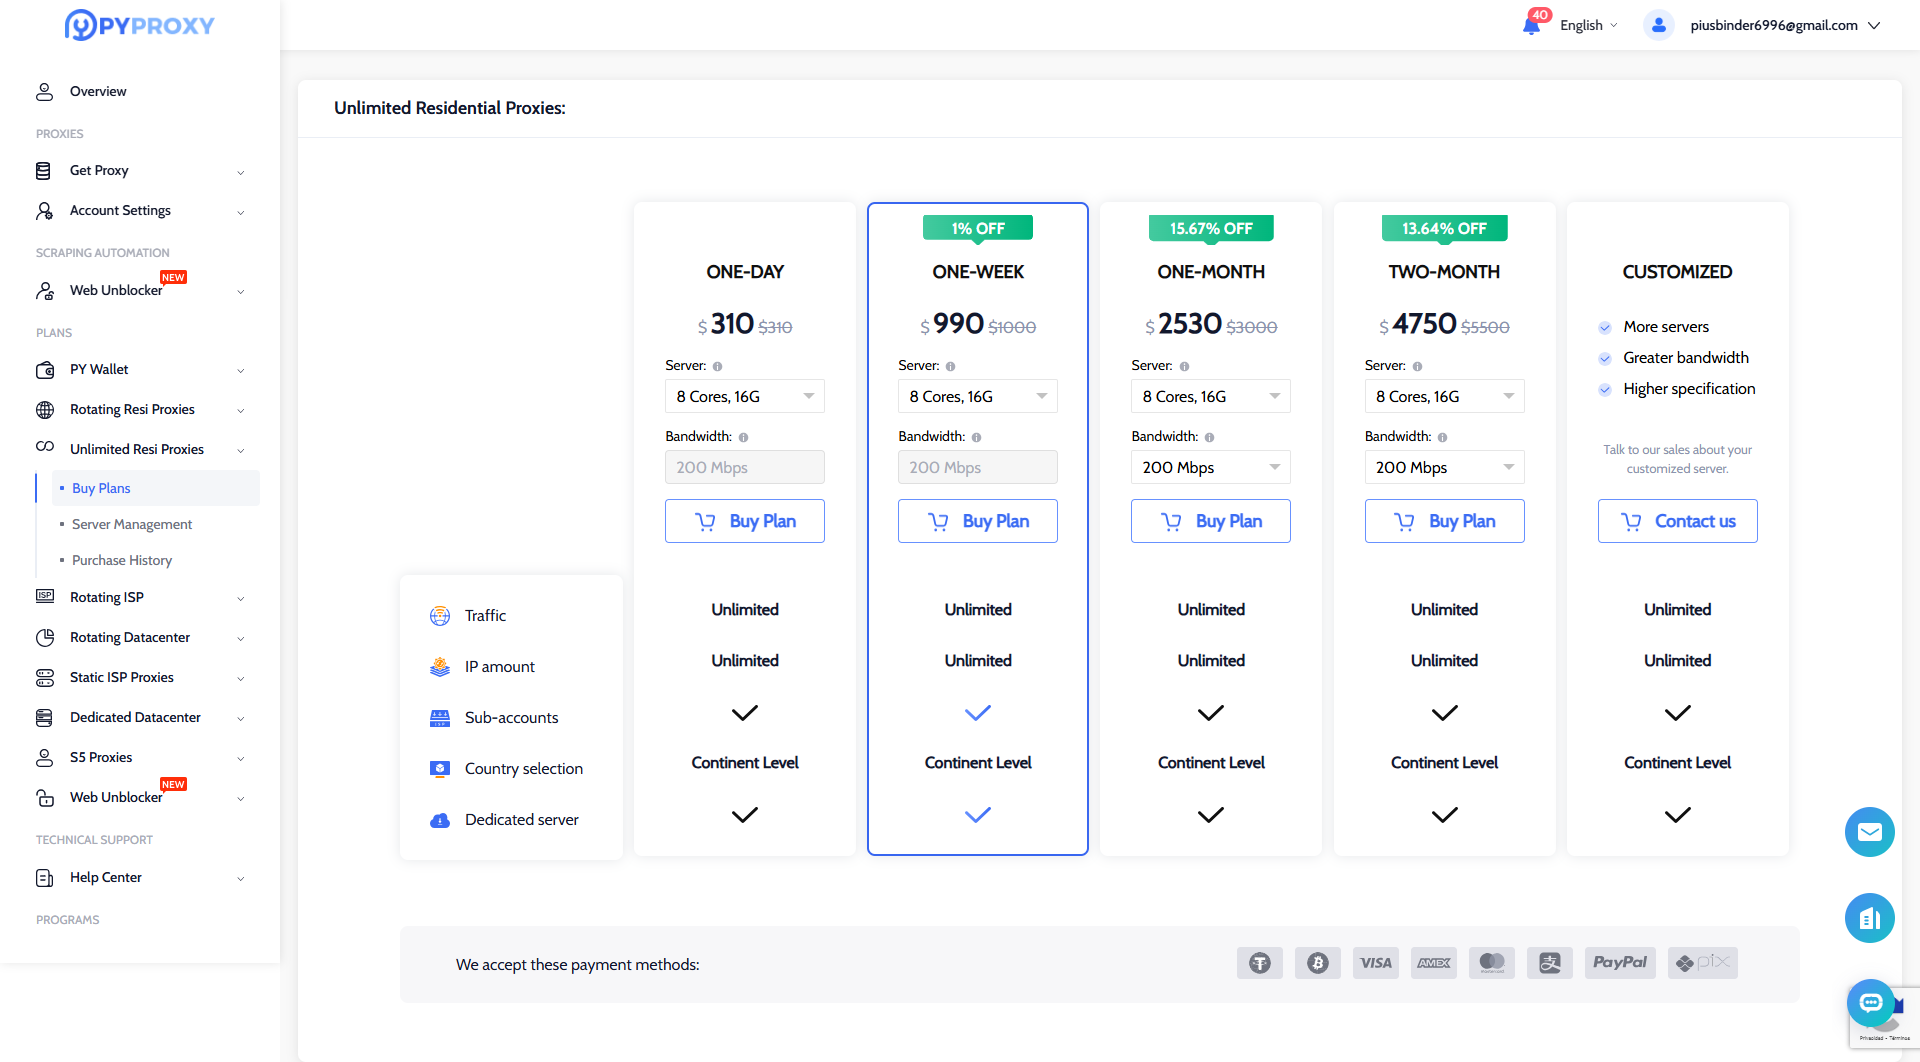Go to Purchase History page
Screen dimensions: 1920x1062
tap(122, 560)
